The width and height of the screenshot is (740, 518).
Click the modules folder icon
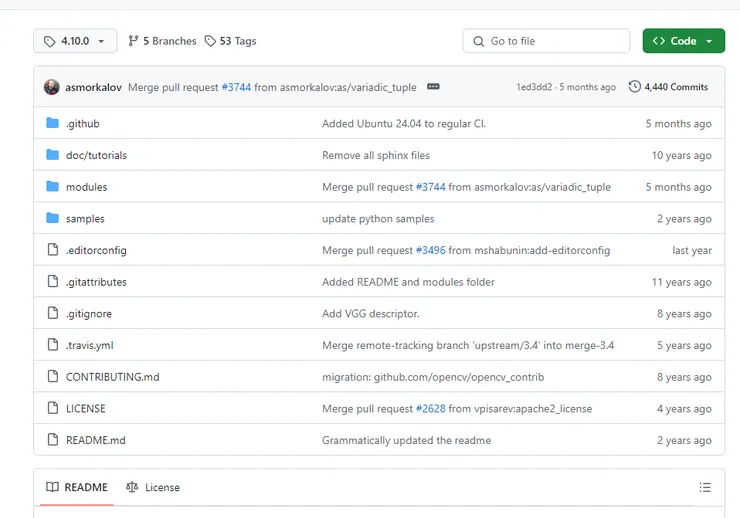53,187
